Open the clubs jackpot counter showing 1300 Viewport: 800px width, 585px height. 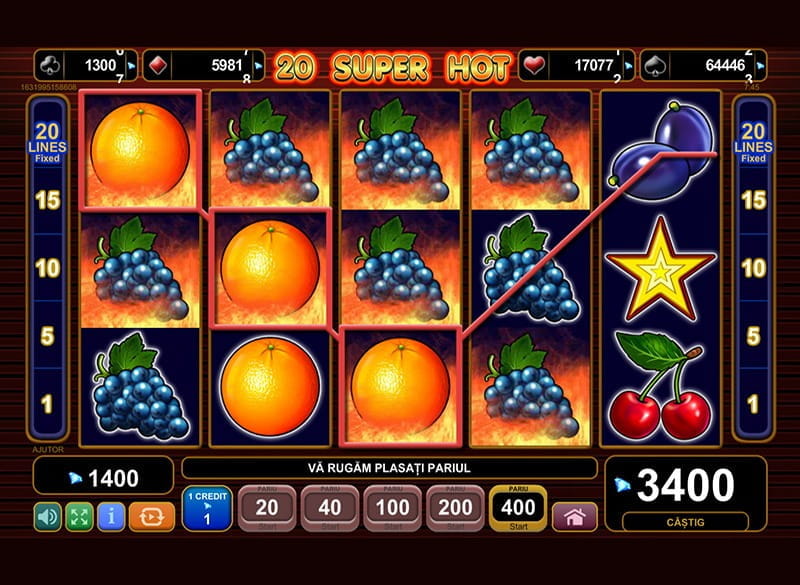[86, 65]
